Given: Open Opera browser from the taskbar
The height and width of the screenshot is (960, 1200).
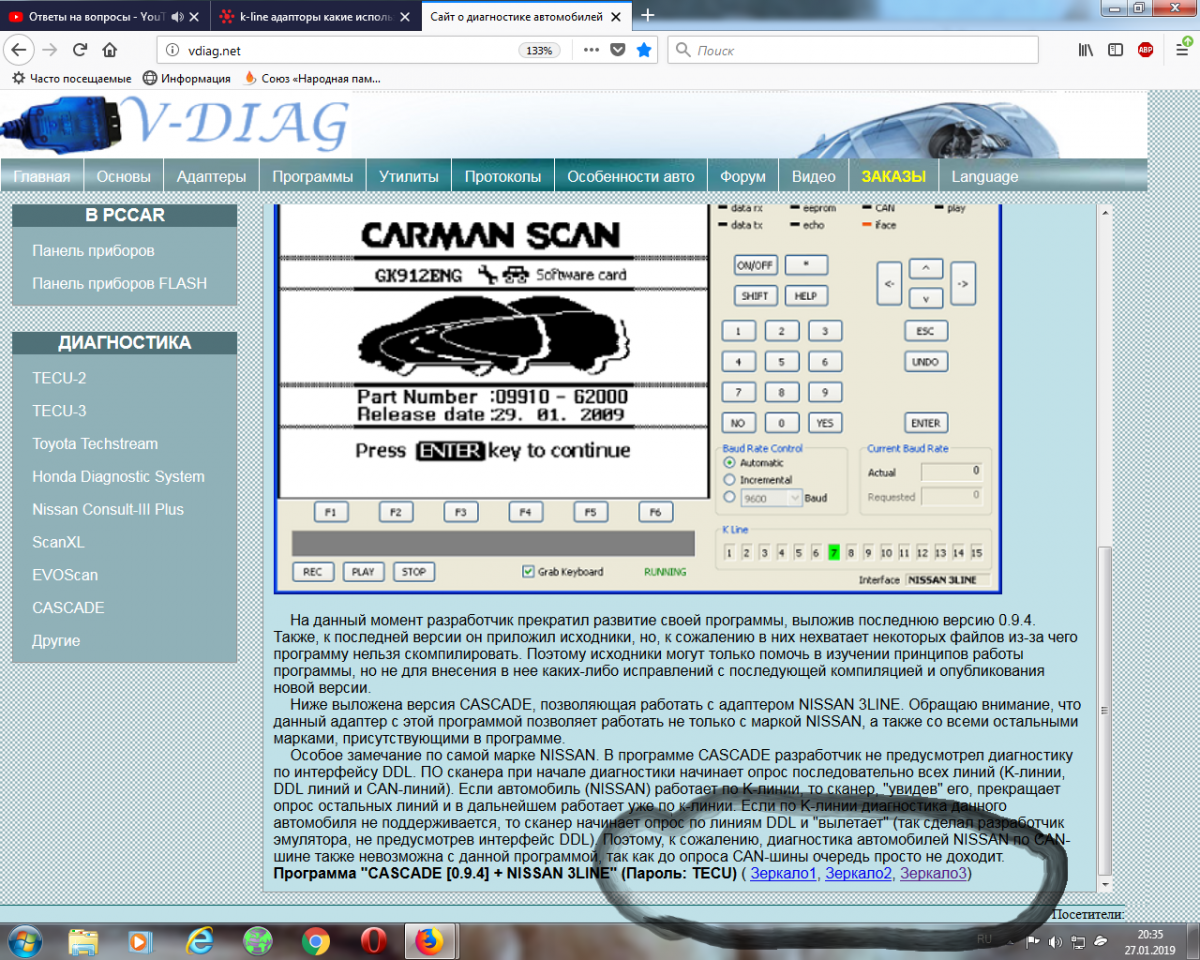Looking at the screenshot, I should coord(374,941).
